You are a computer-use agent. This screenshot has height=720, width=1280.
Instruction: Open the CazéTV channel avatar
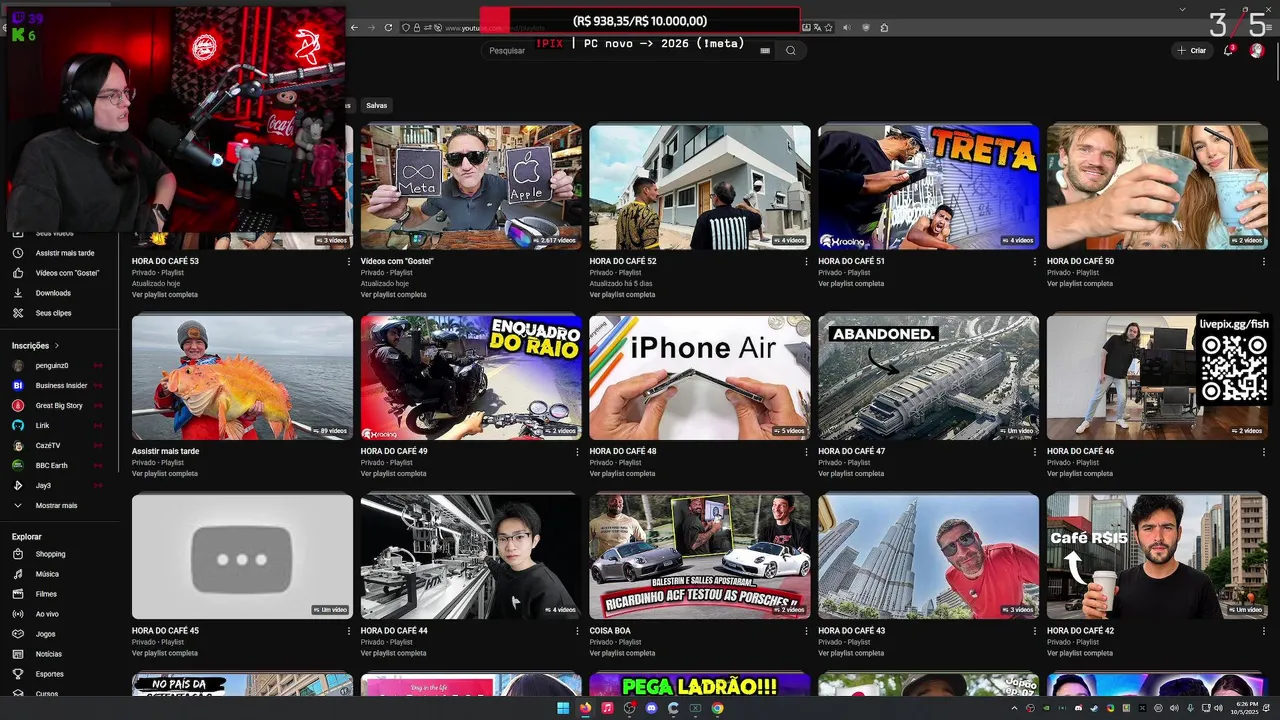click(17, 445)
